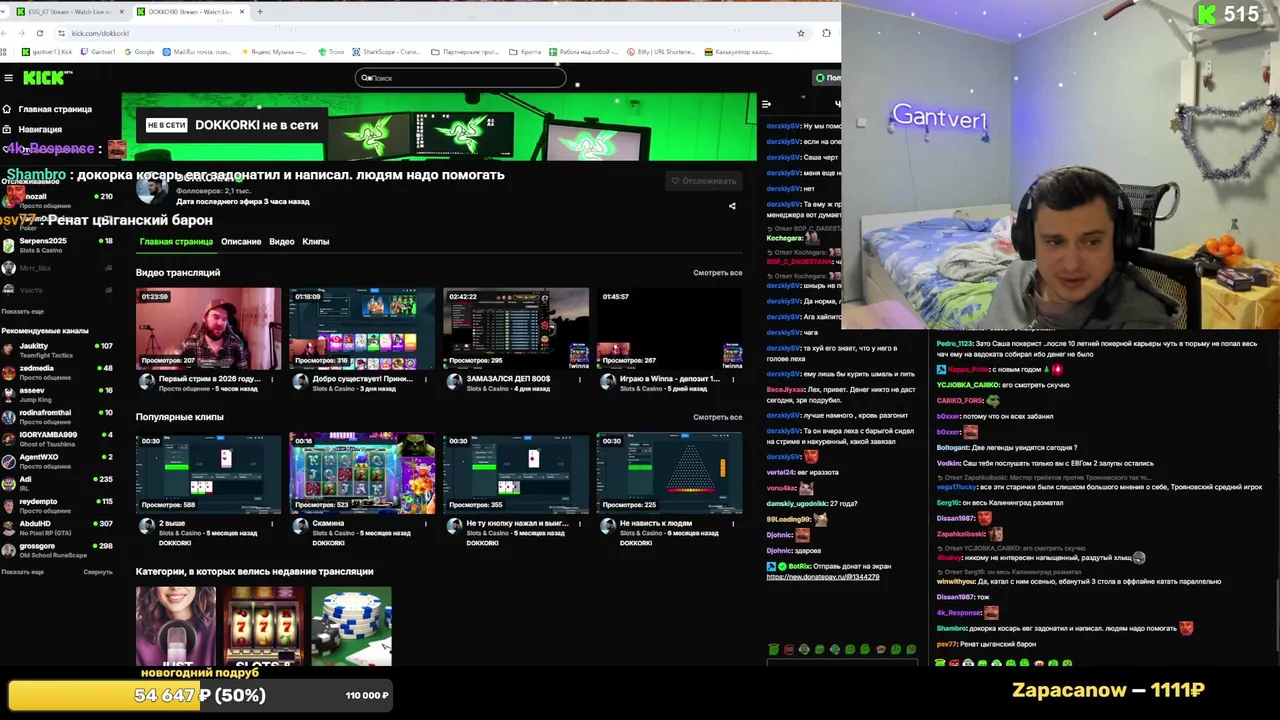1280x720 pixels.
Task: Open the Gantver1 Kick bookmark
Action: coord(47,52)
